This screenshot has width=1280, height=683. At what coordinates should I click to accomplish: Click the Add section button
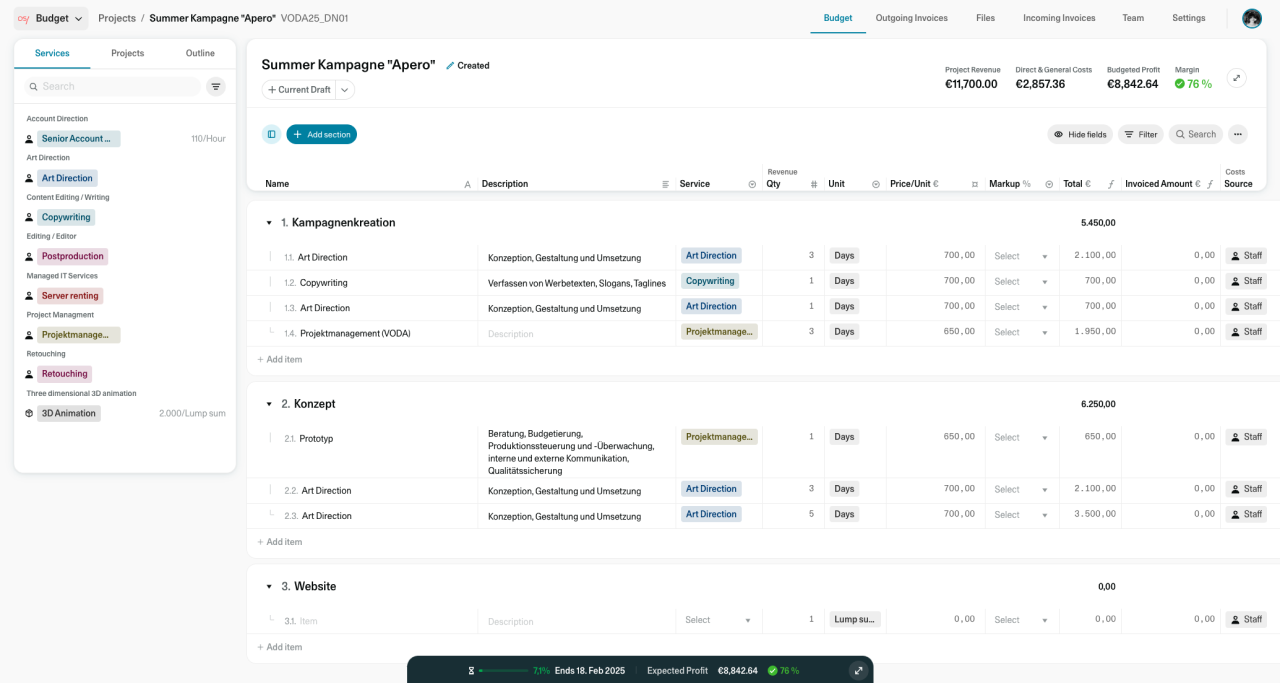321,134
